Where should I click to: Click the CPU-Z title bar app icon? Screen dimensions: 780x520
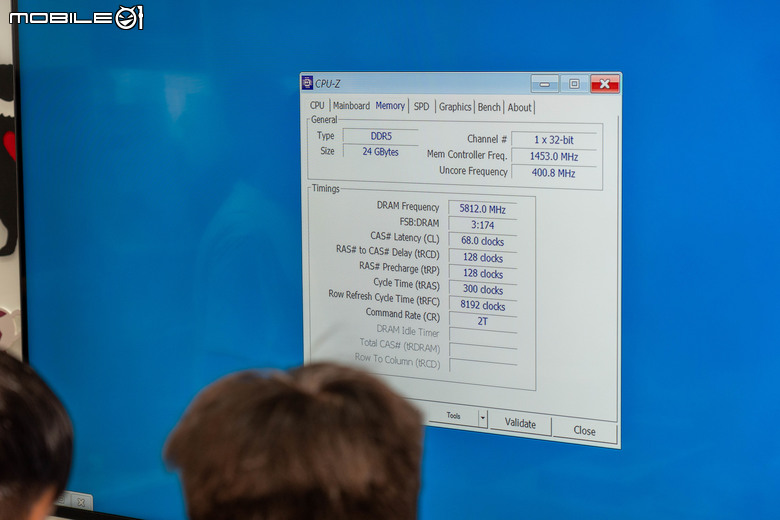coord(307,83)
